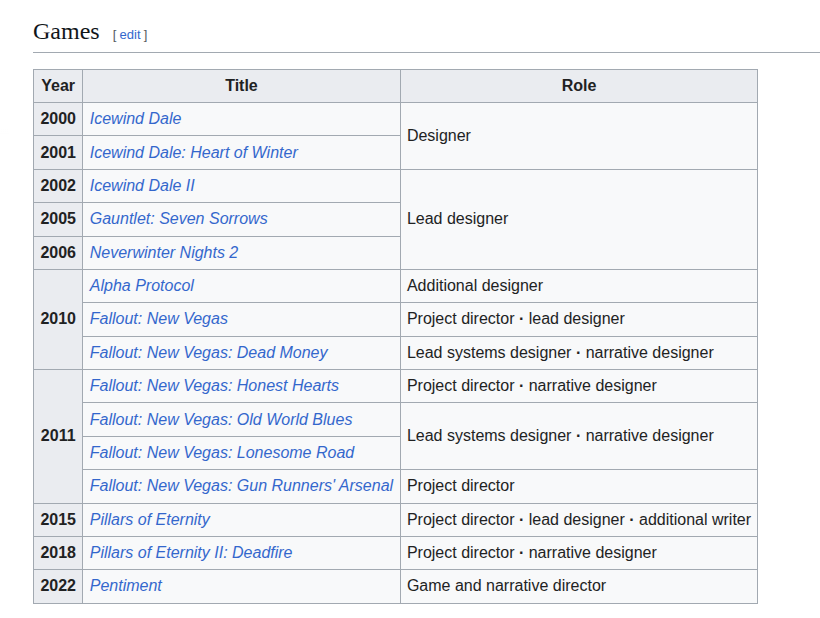Select the Games section heading

[x=66, y=32]
